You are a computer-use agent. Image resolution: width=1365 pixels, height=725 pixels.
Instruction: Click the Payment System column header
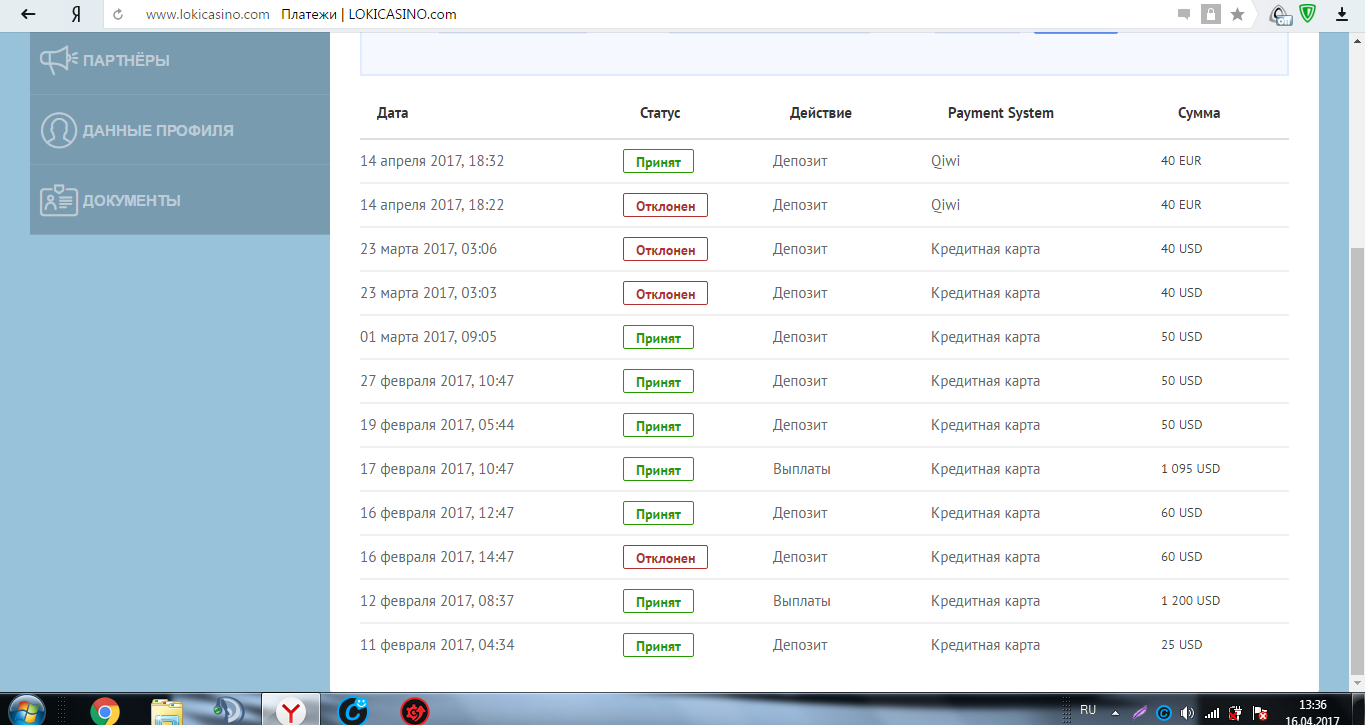click(1001, 113)
